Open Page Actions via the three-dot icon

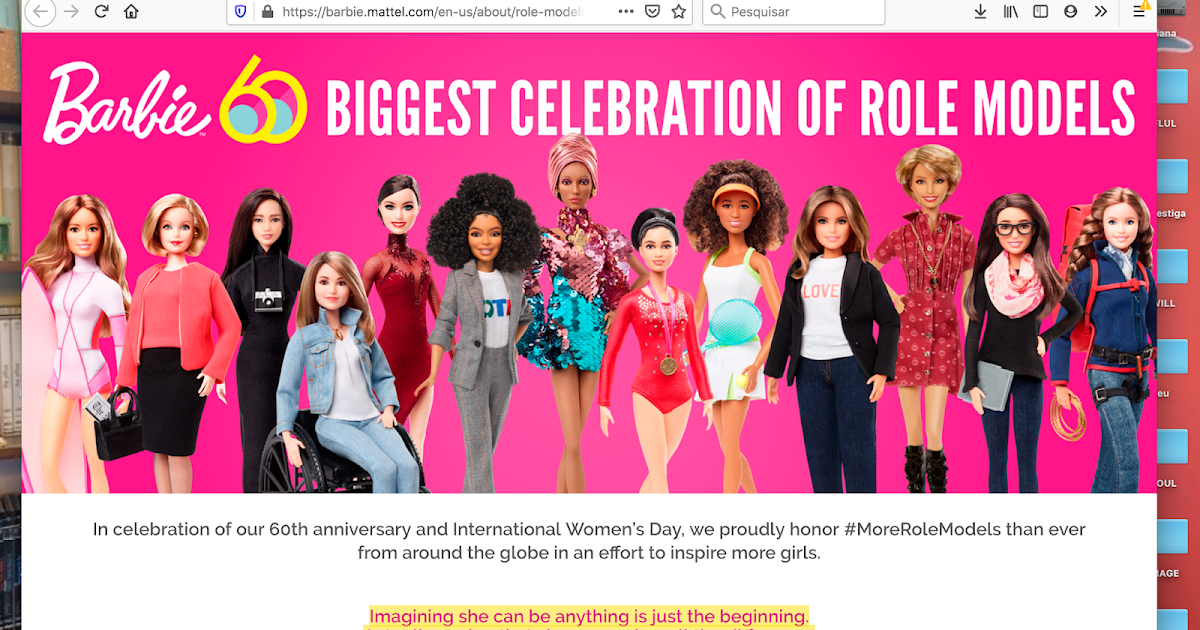(x=626, y=13)
